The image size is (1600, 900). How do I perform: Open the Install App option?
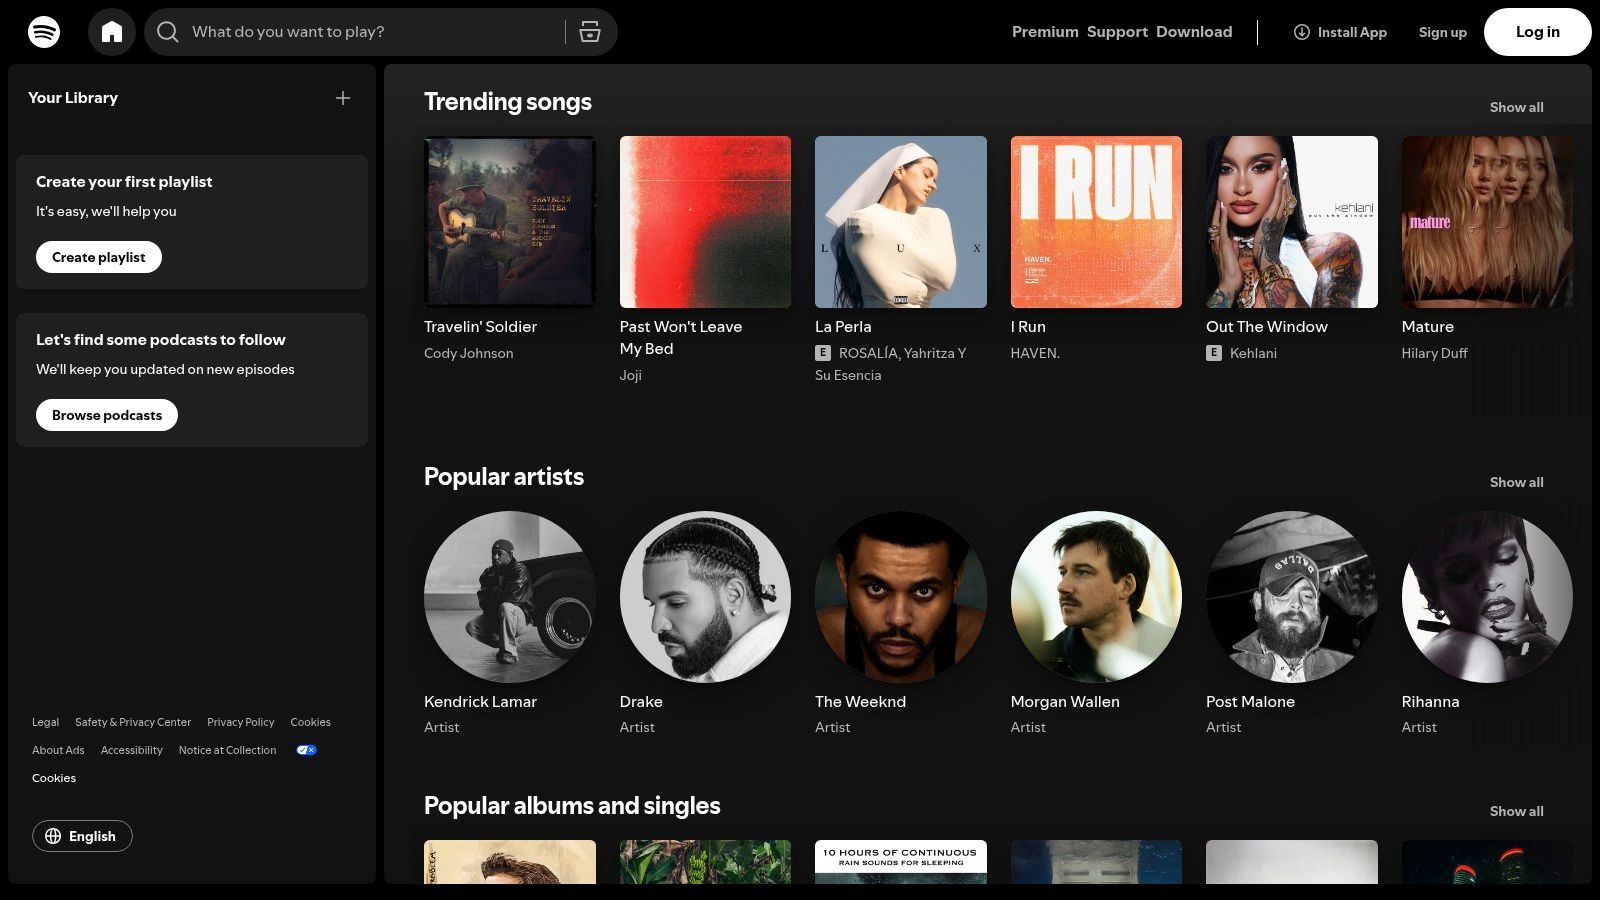pos(1340,32)
